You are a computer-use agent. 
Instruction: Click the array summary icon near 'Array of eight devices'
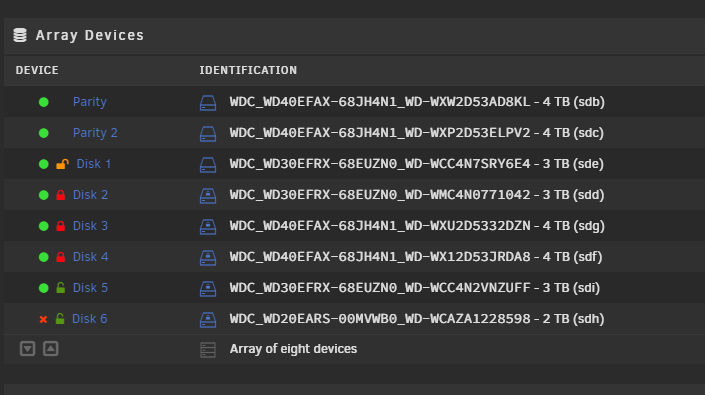coord(208,350)
